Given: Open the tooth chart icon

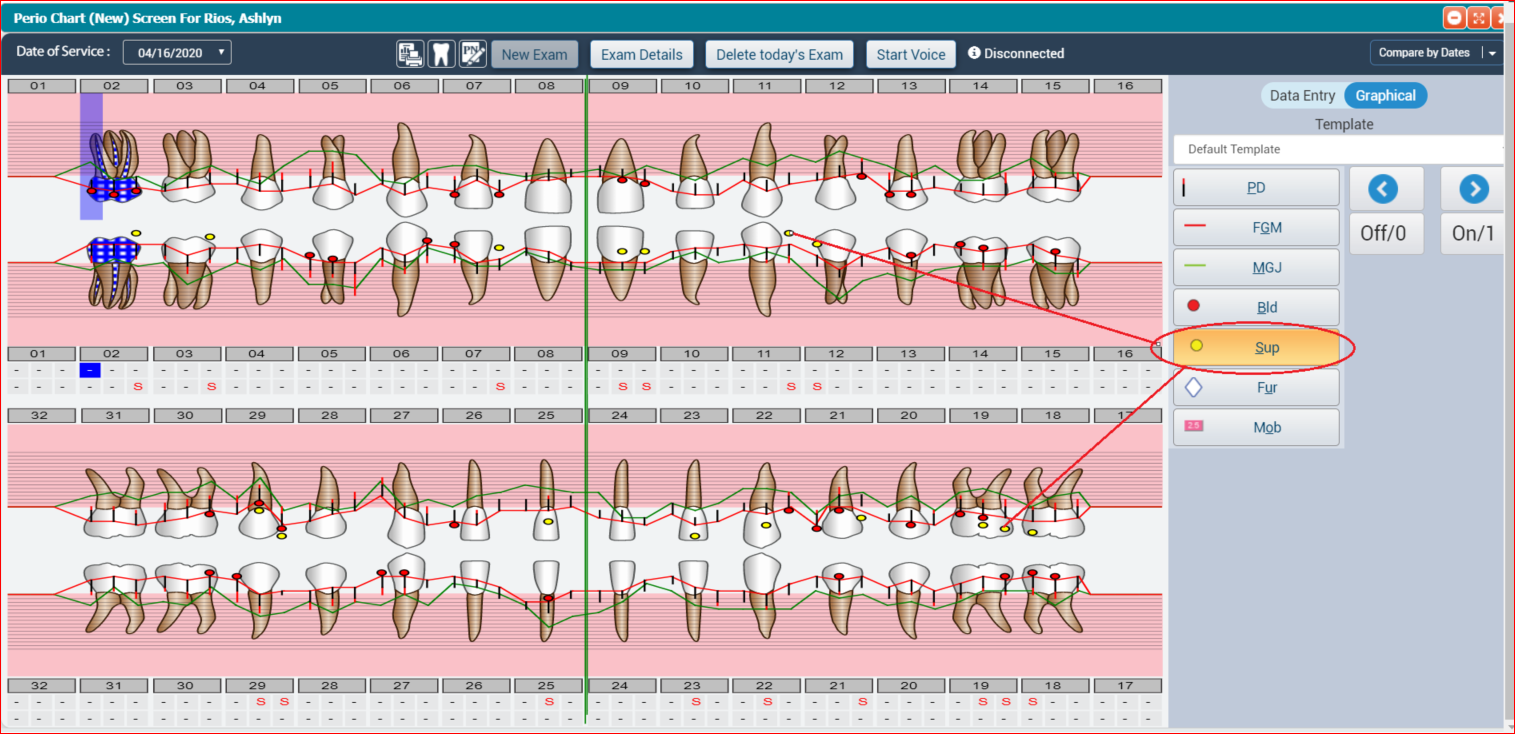Looking at the screenshot, I should pos(441,54).
